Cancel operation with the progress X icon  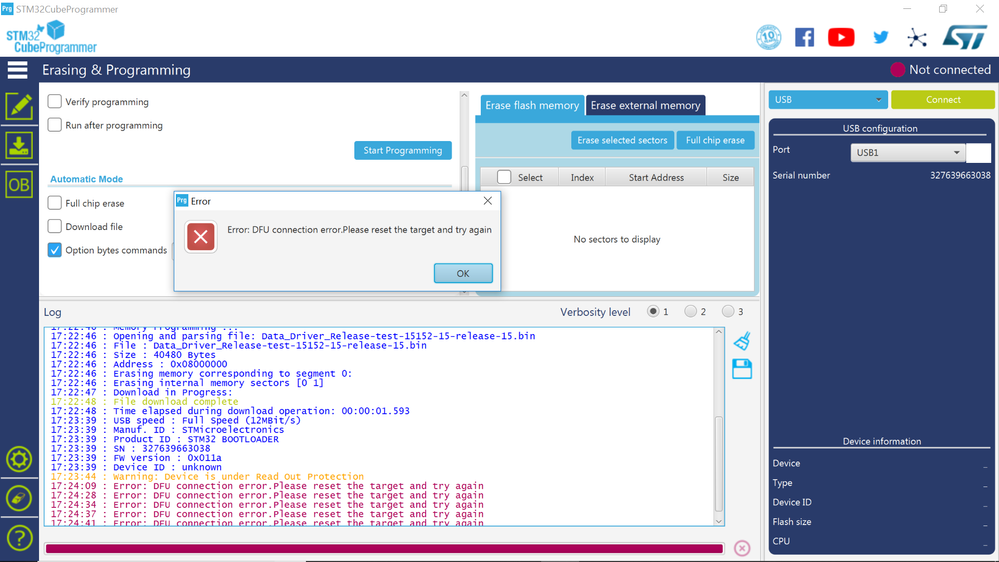click(742, 548)
